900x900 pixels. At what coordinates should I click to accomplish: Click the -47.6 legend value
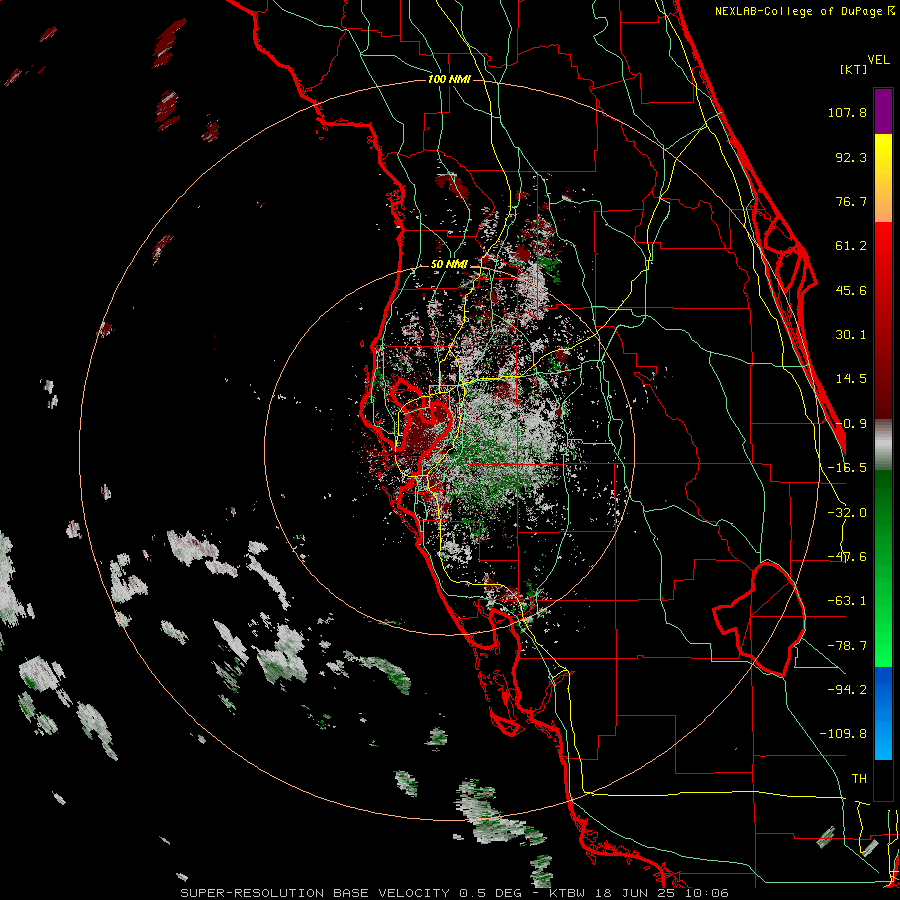pyautogui.click(x=847, y=557)
